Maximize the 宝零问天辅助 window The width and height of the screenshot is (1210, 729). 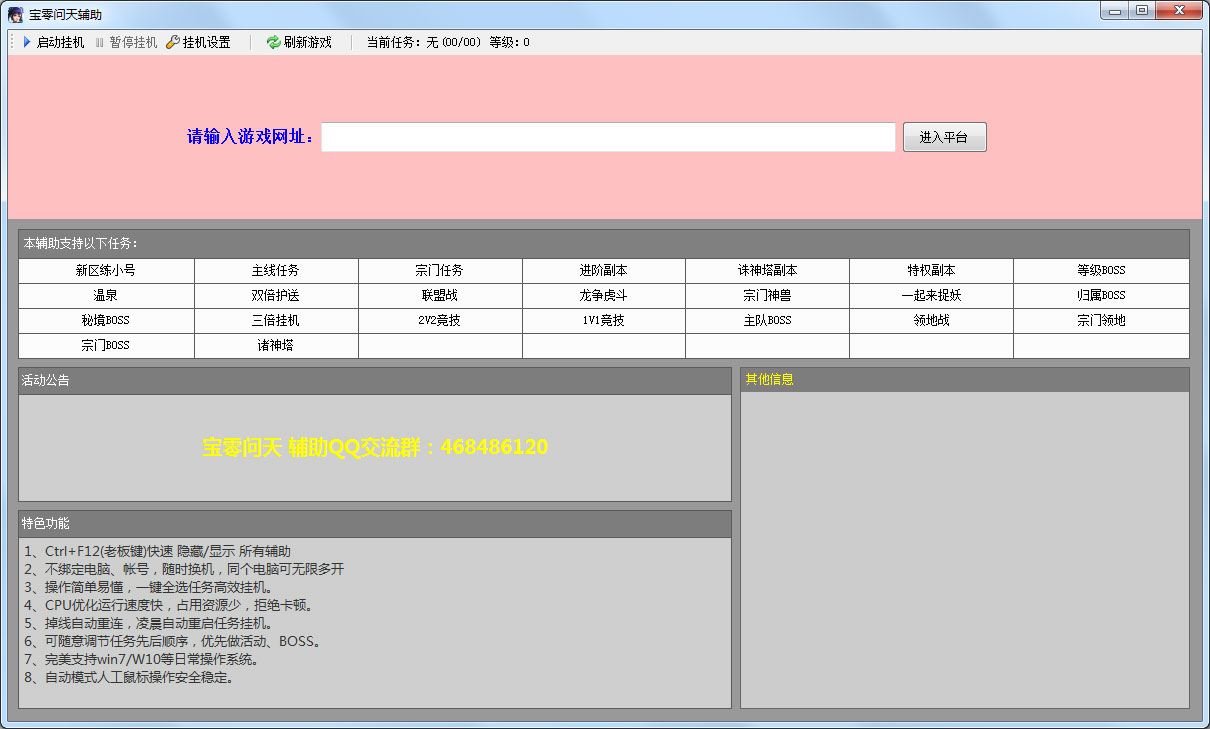click(1142, 10)
